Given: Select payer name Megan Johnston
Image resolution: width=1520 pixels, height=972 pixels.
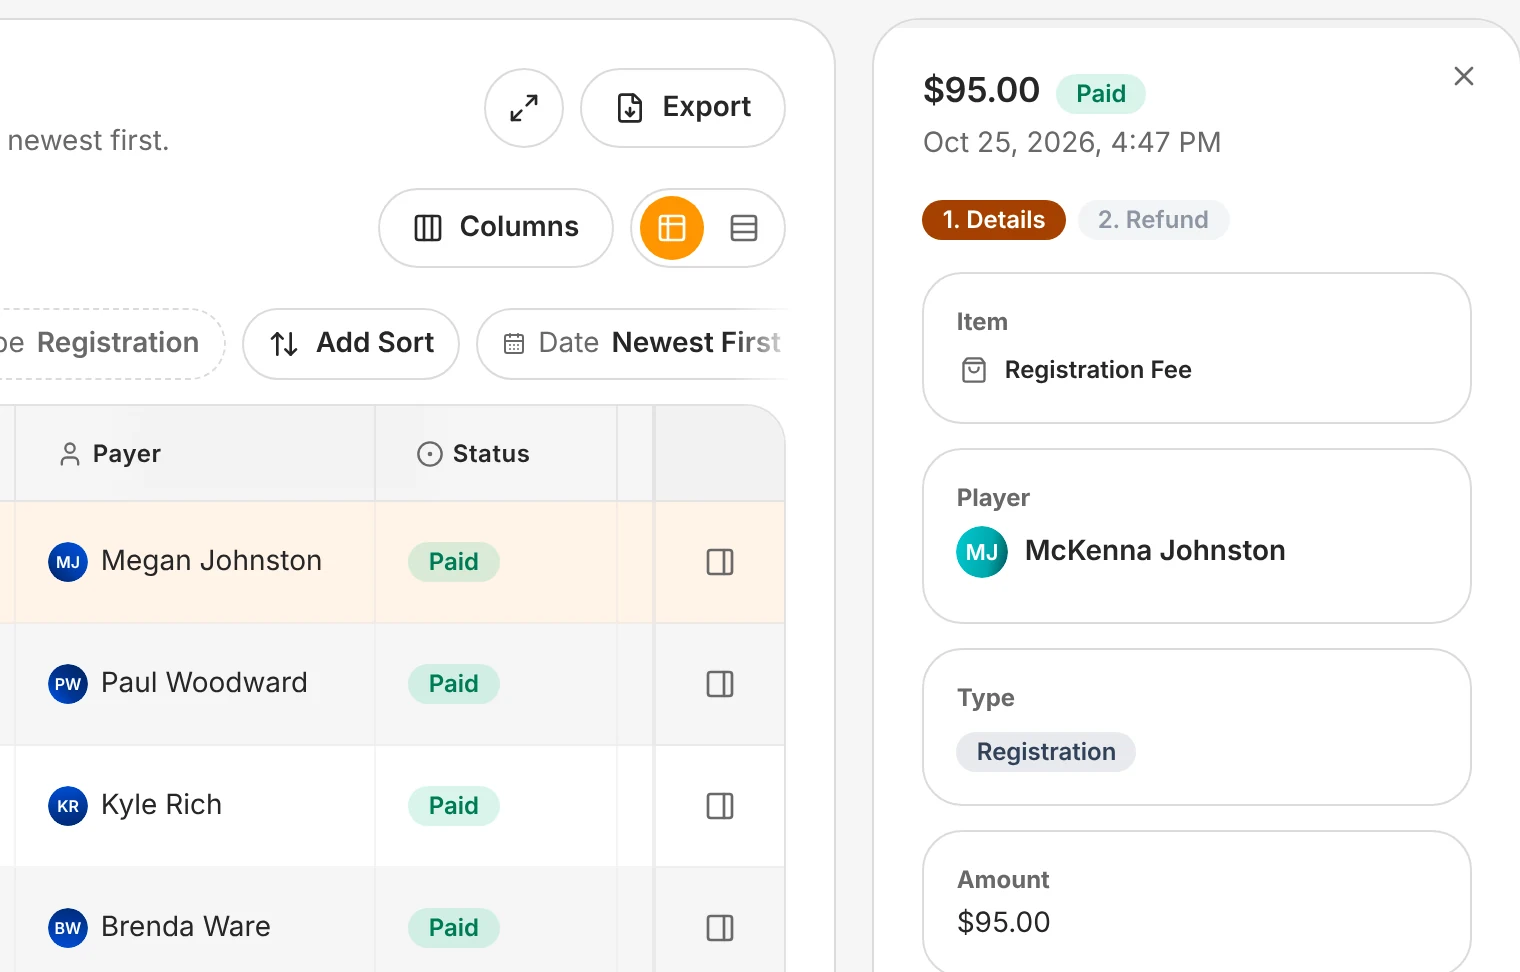Looking at the screenshot, I should click(211, 561).
